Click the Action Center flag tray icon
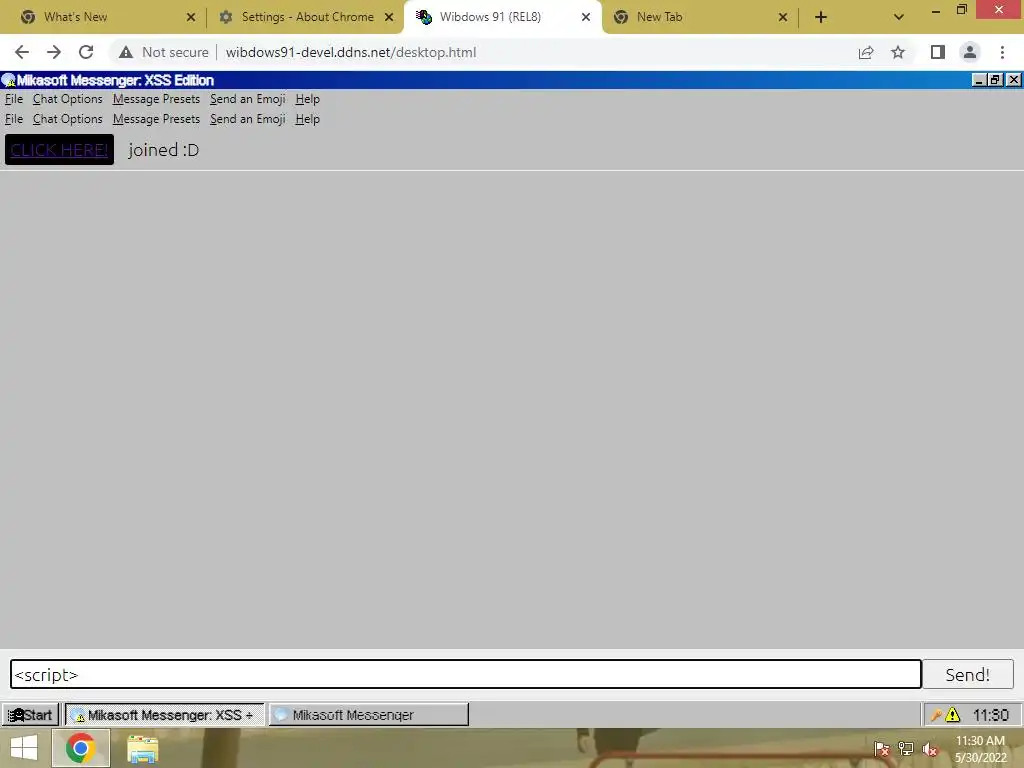Viewport: 1024px width, 768px height. coord(882,749)
